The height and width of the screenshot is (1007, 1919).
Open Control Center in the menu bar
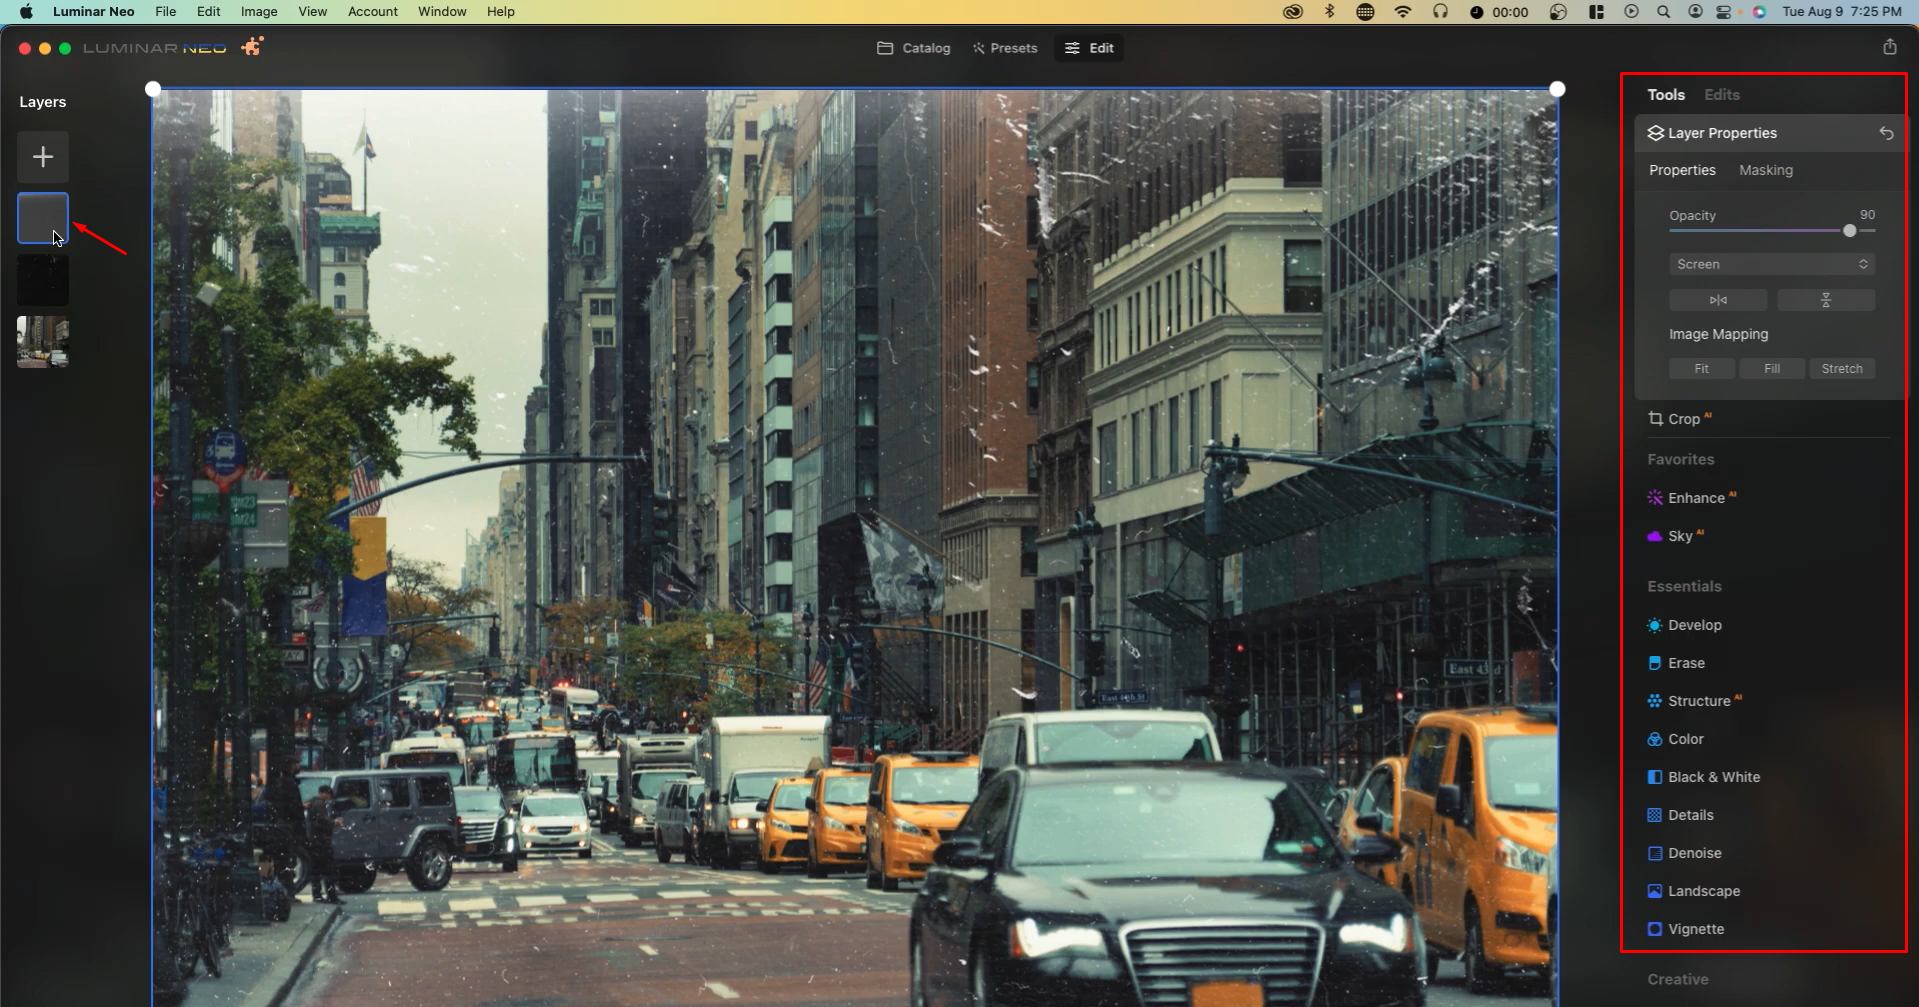point(1724,12)
